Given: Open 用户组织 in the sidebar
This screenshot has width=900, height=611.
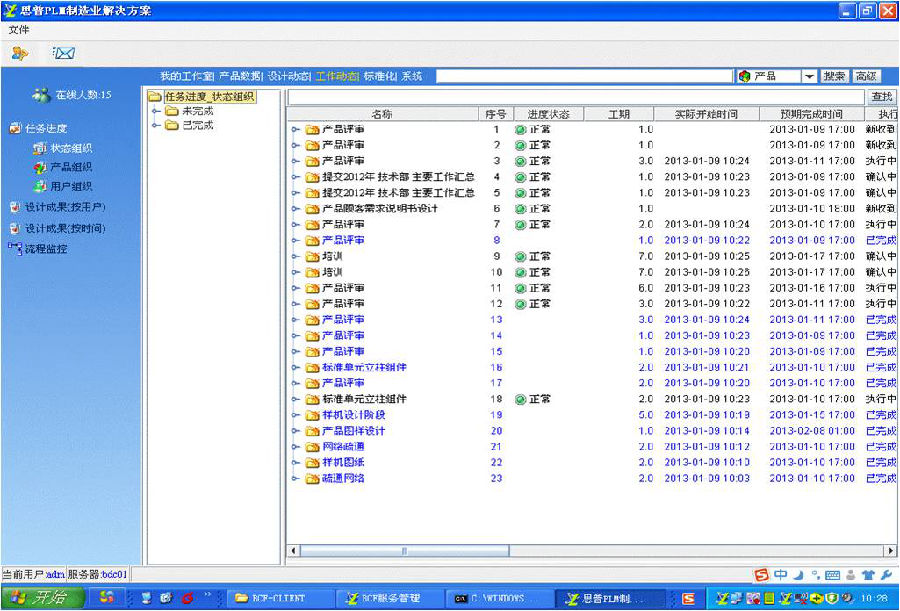Looking at the screenshot, I should point(71,186).
